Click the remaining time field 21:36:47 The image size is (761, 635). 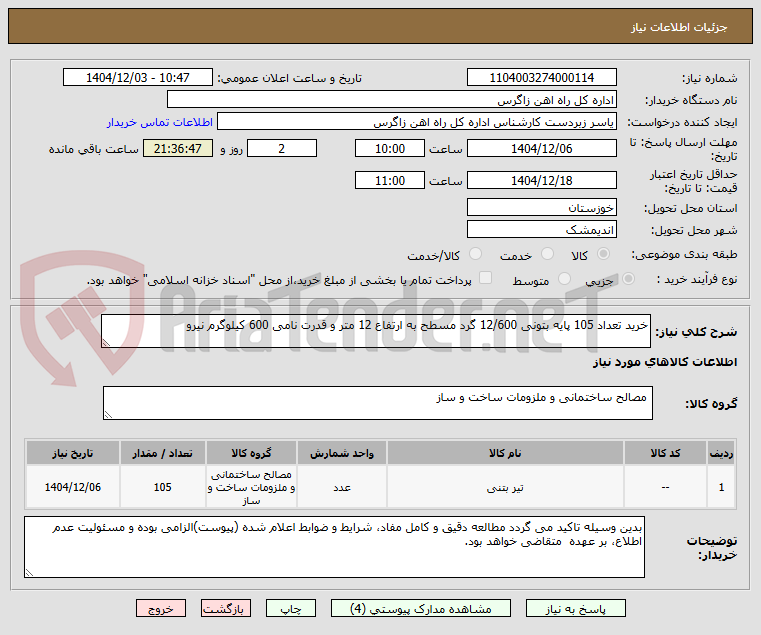coord(178,148)
